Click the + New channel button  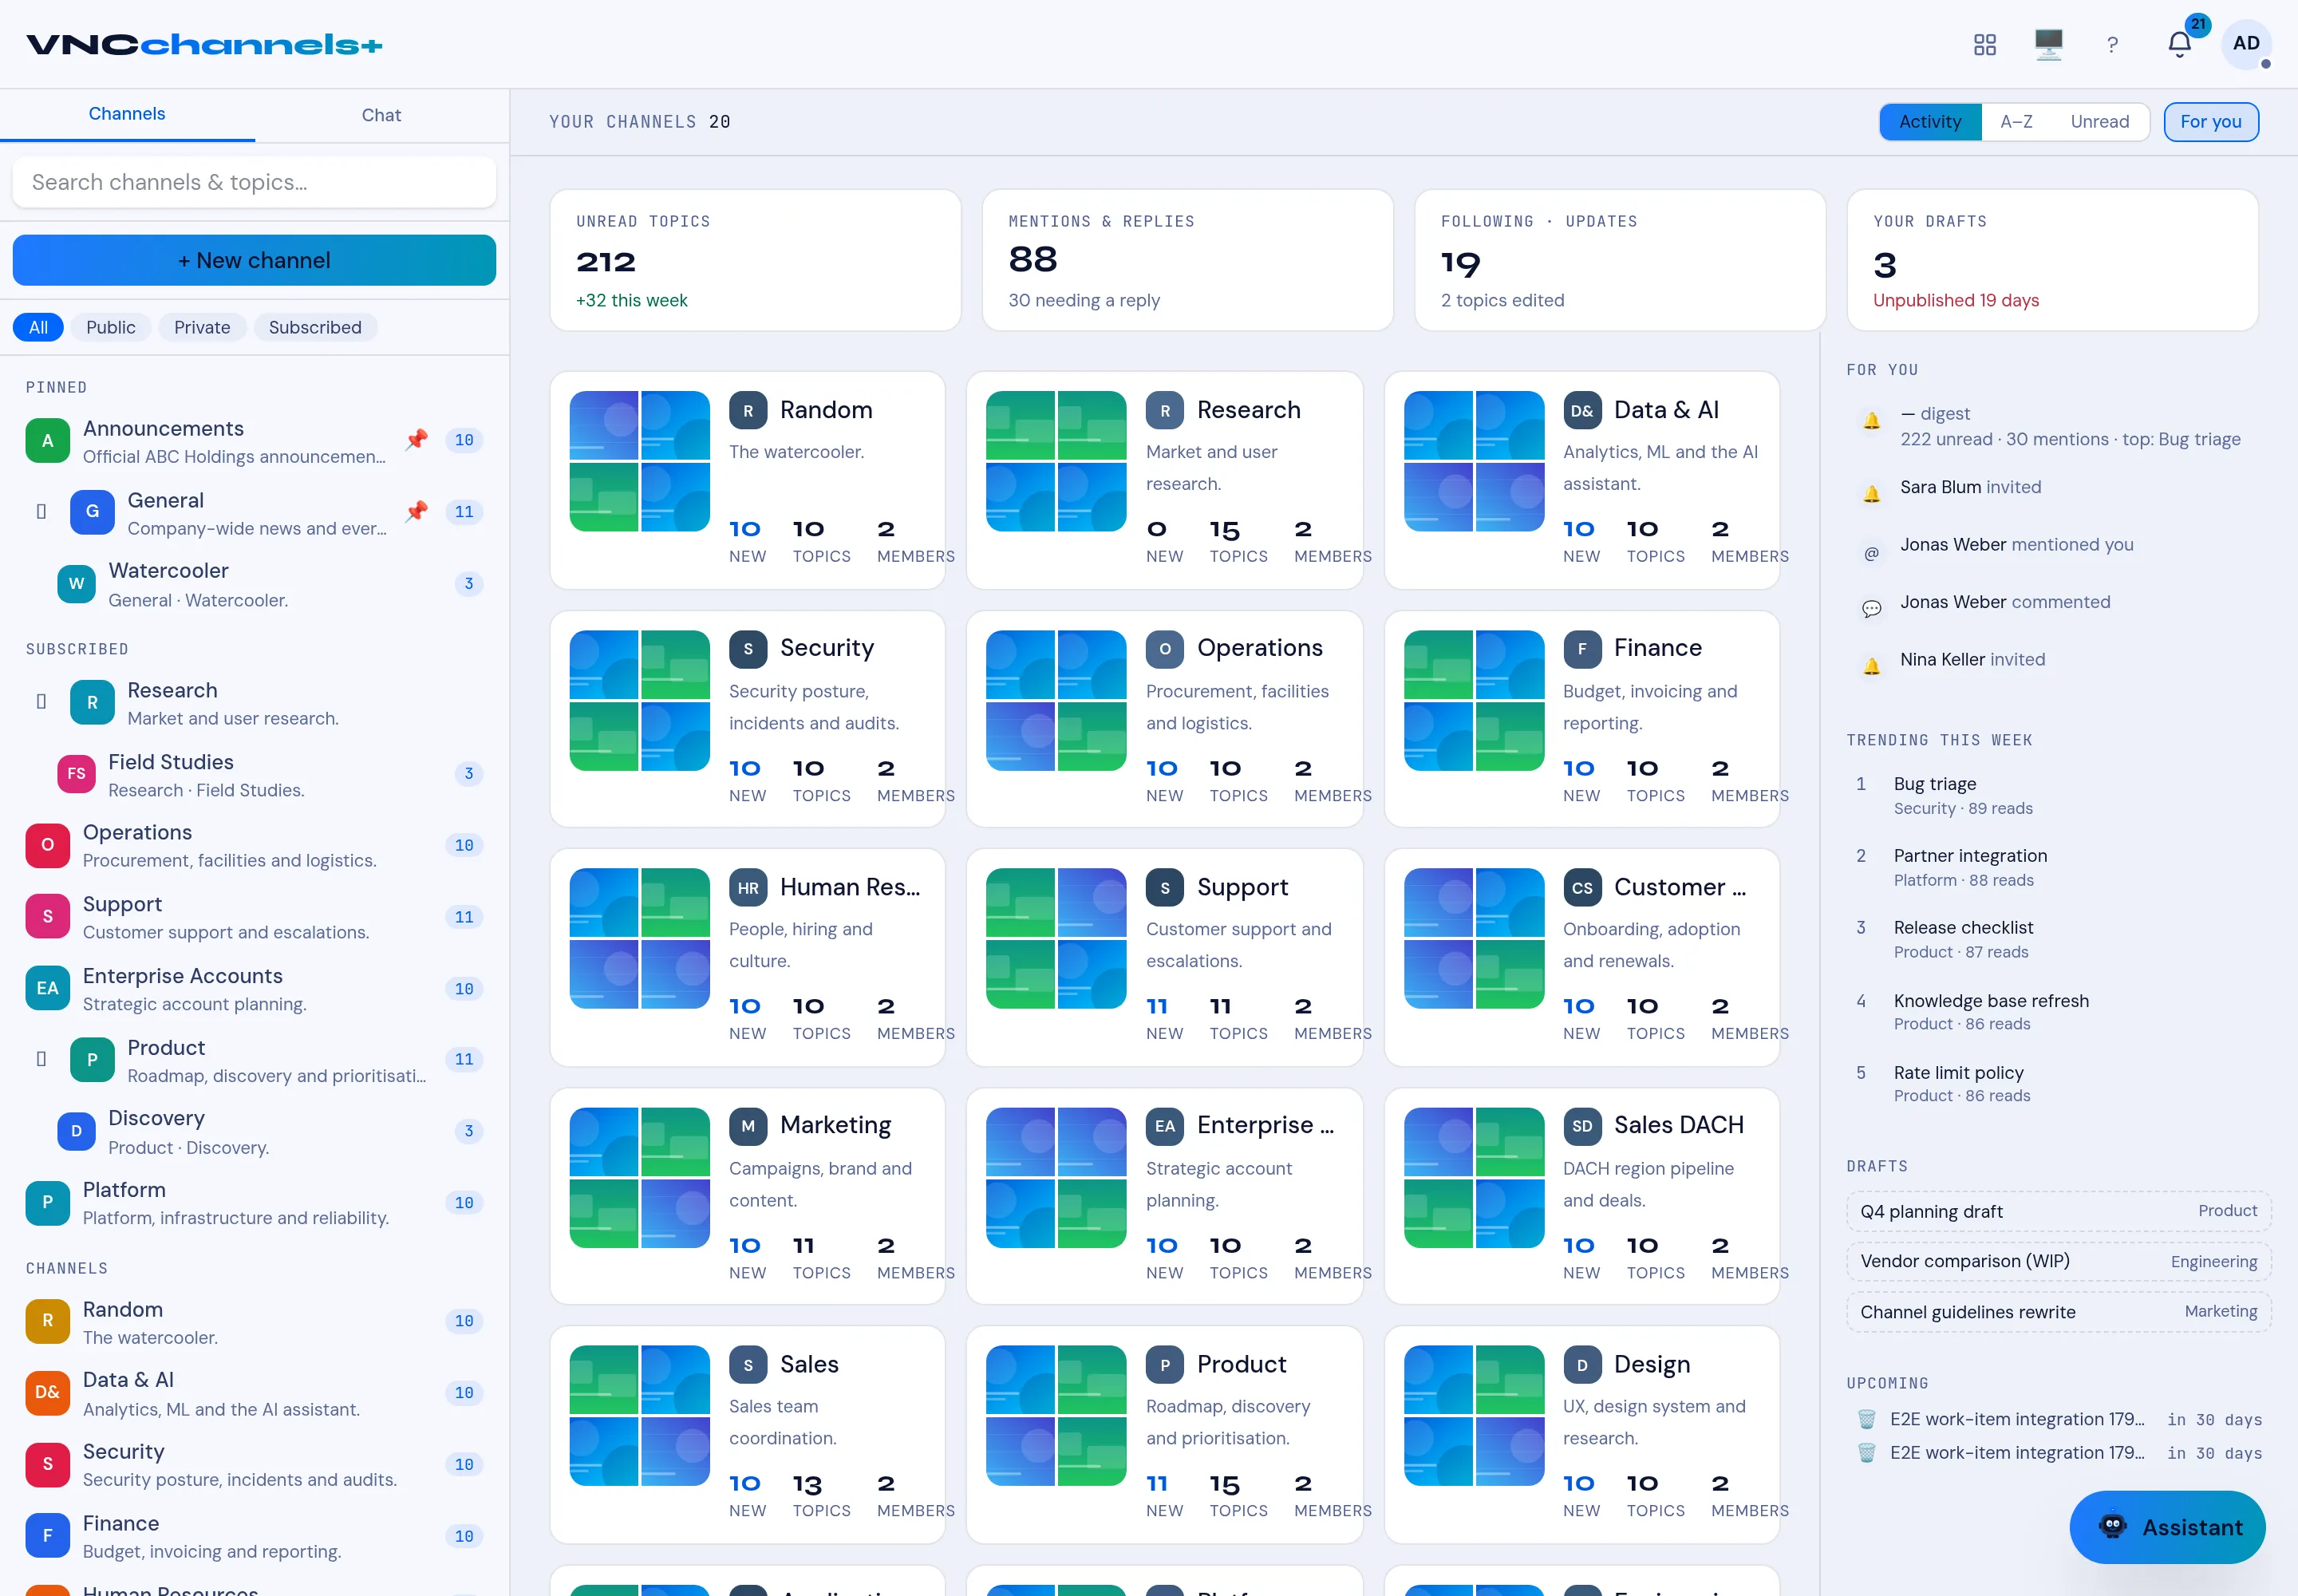click(x=254, y=260)
